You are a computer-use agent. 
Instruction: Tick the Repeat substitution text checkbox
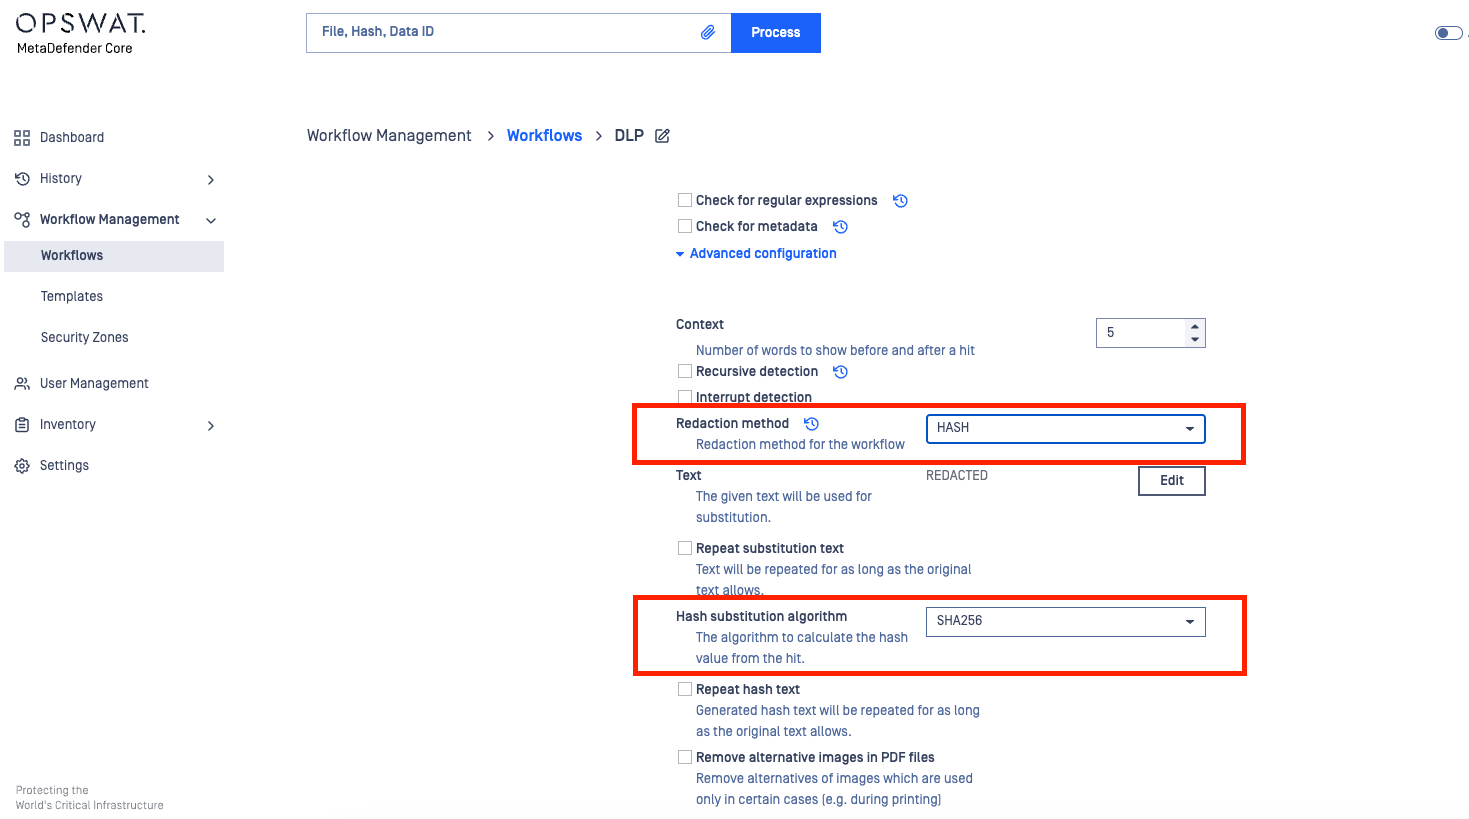click(x=685, y=548)
